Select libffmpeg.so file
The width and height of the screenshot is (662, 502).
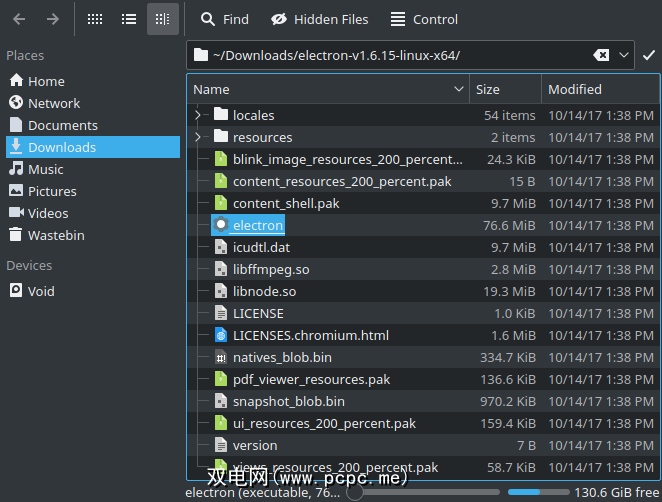click(271, 269)
